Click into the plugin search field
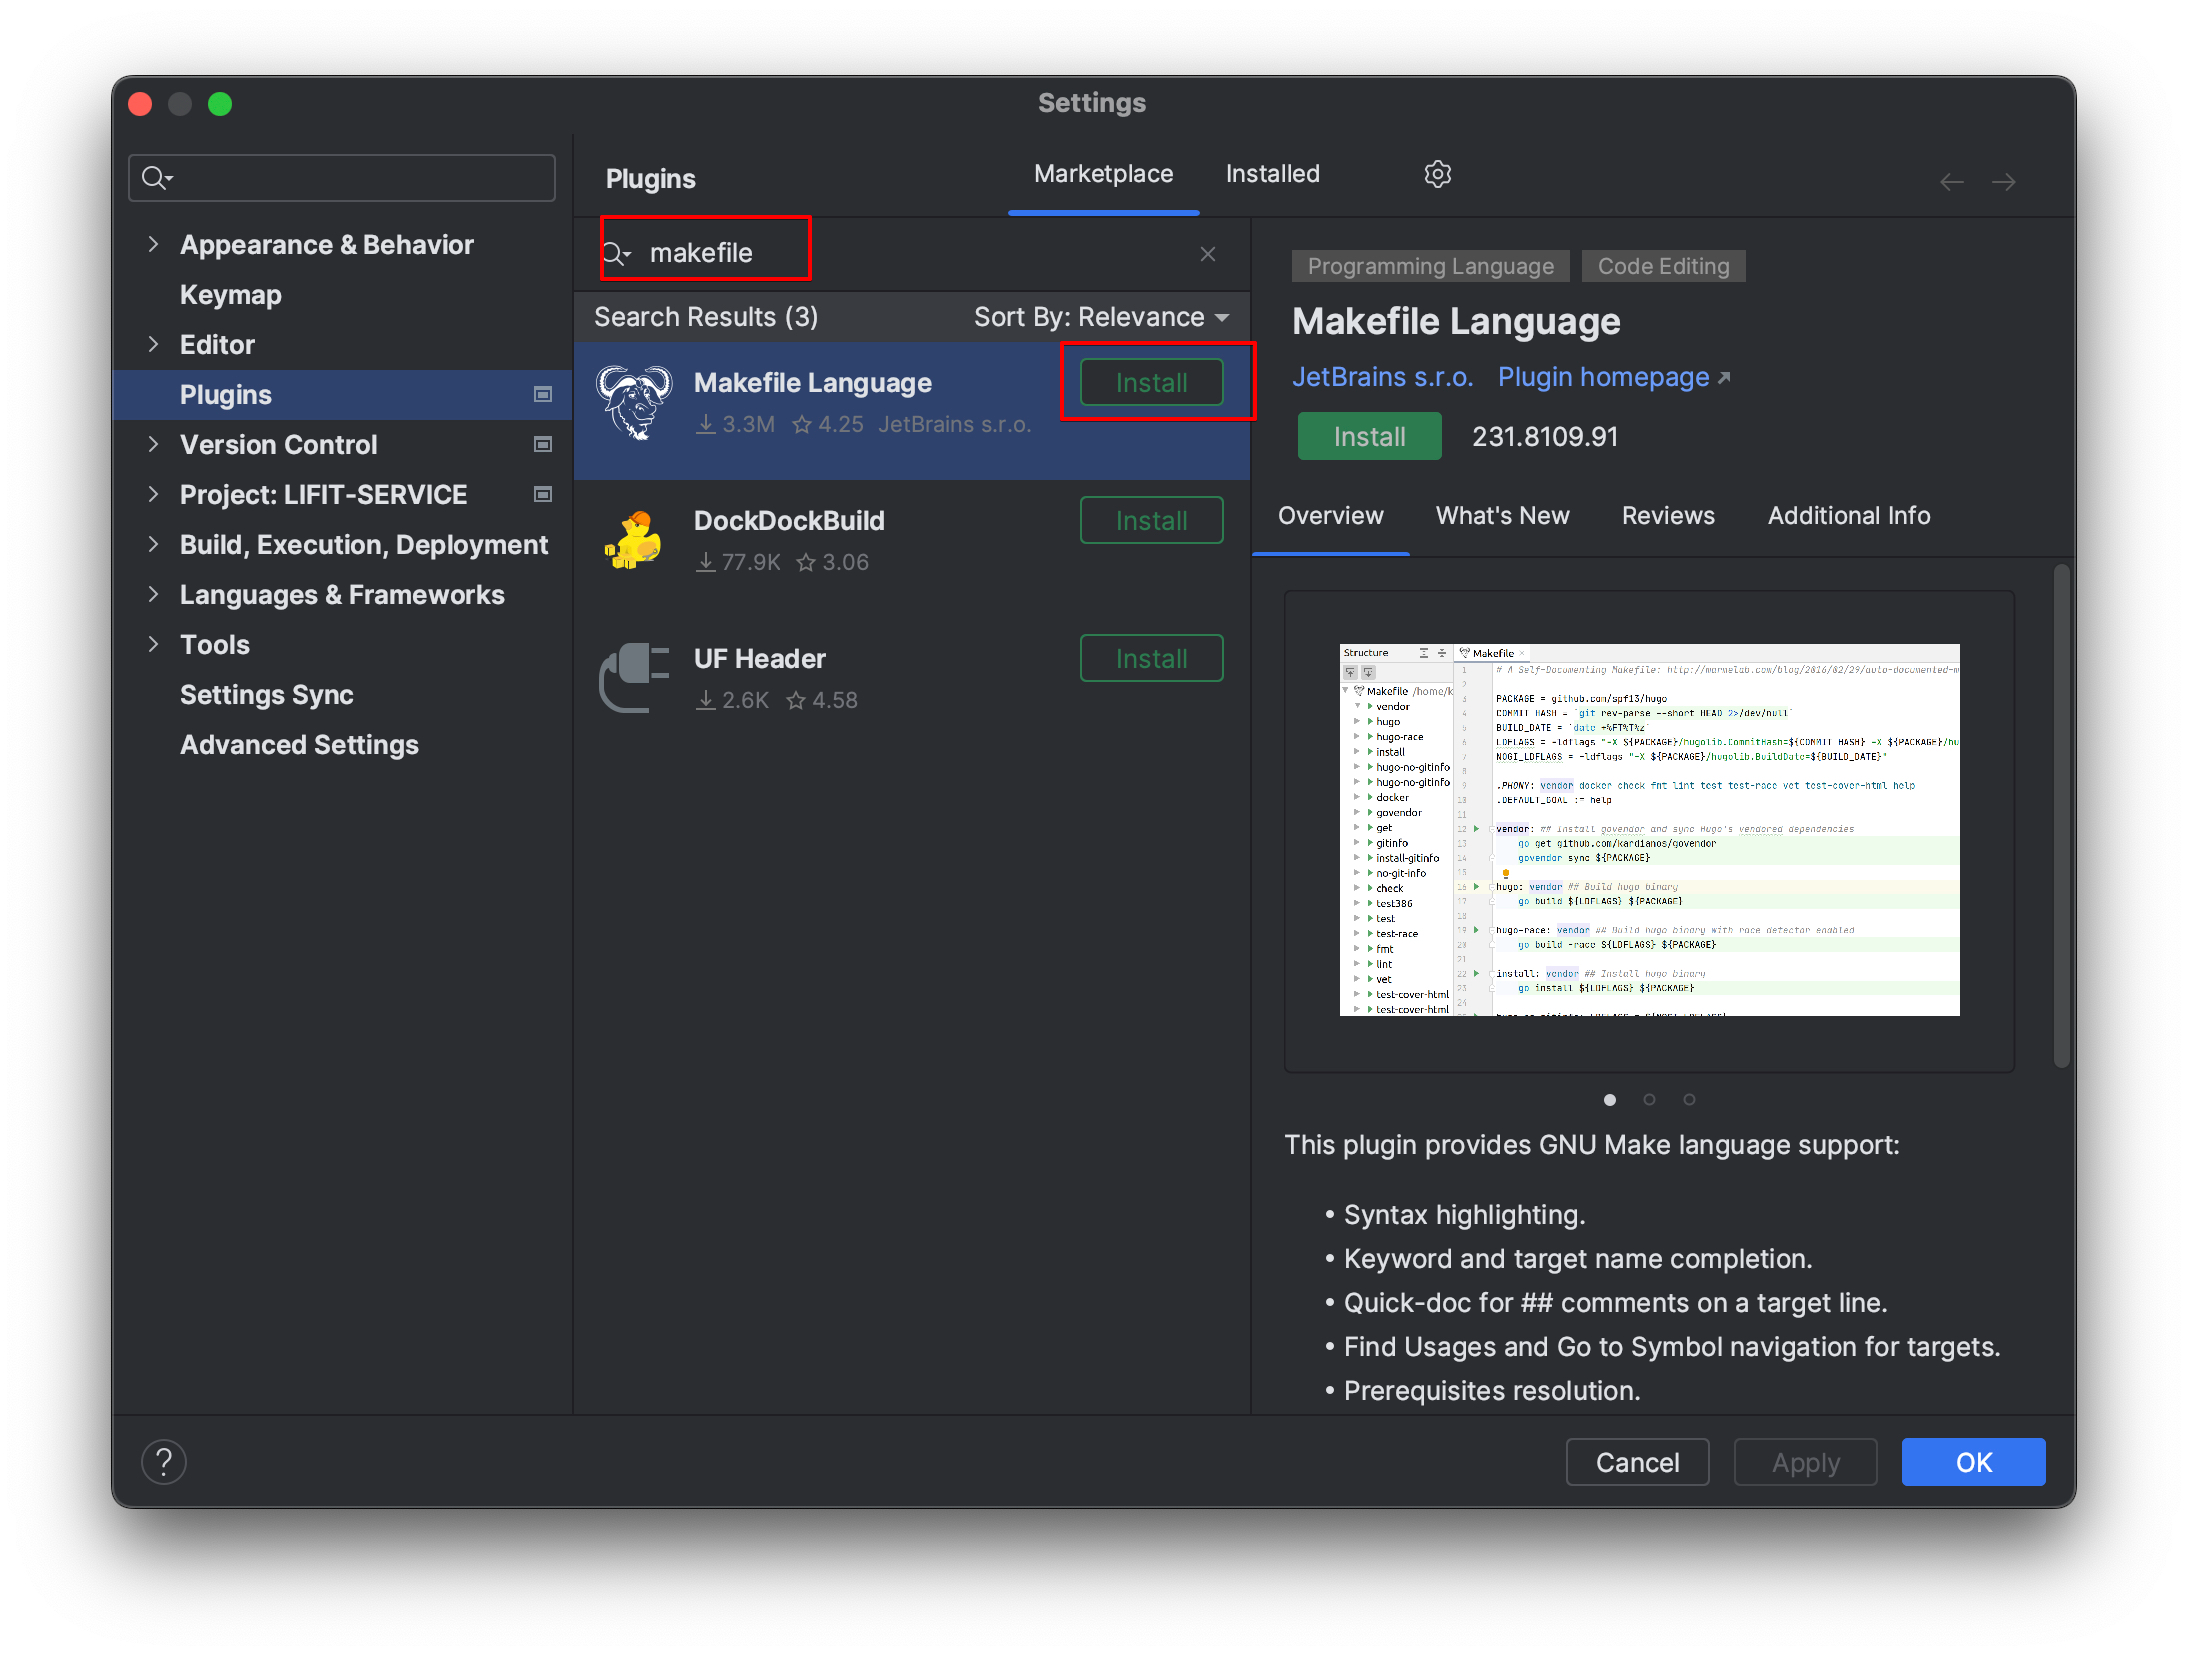The height and width of the screenshot is (1656, 2188). 910,254
